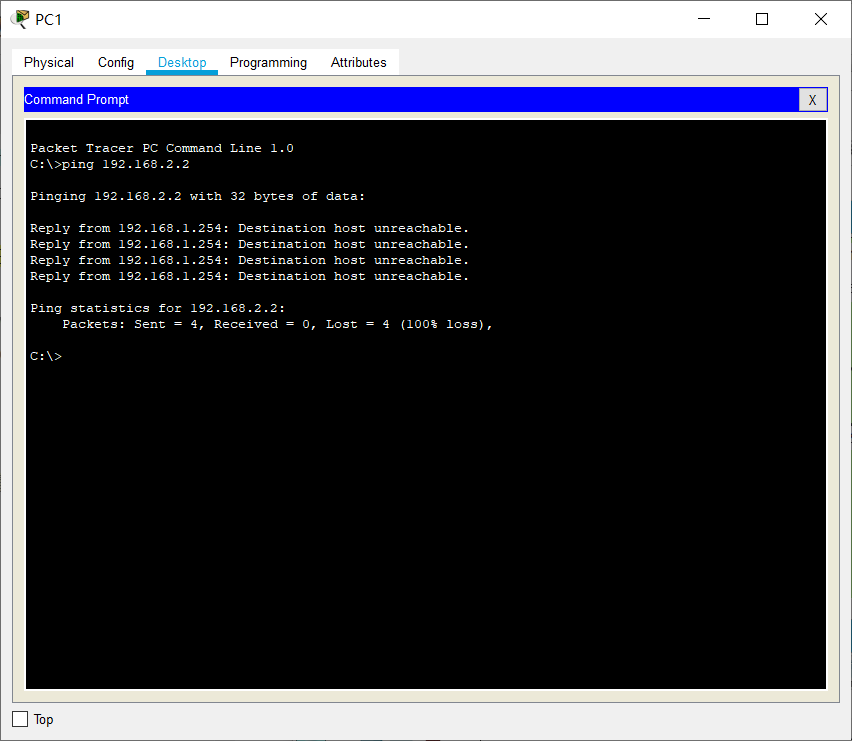Open the Config tab

pyautogui.click(x=116, y=62)
